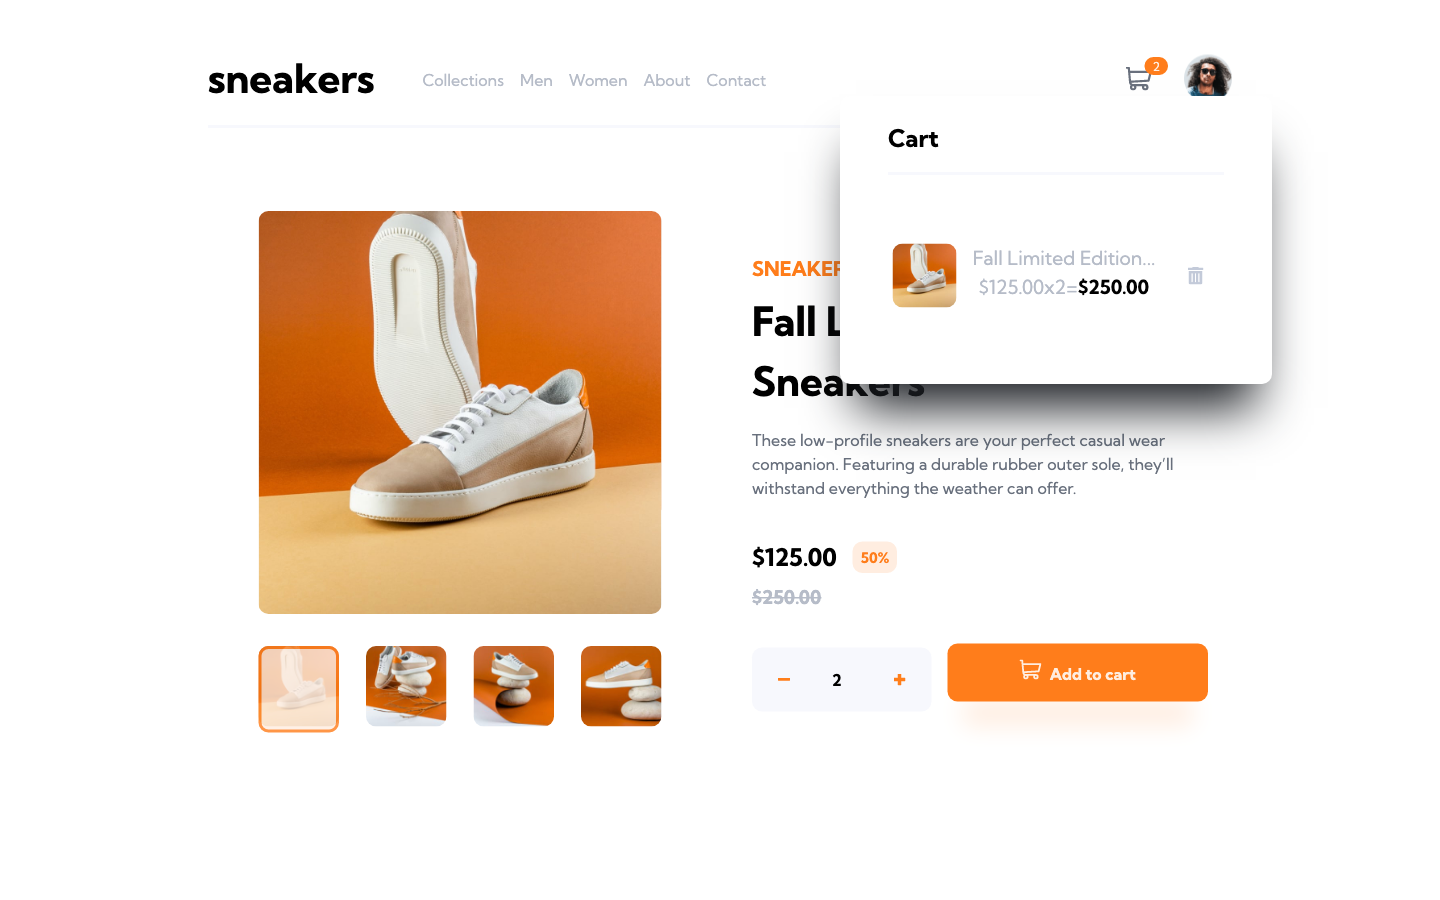Open the Contact page link
The image size is (1440, 900).
pos(736,80)
